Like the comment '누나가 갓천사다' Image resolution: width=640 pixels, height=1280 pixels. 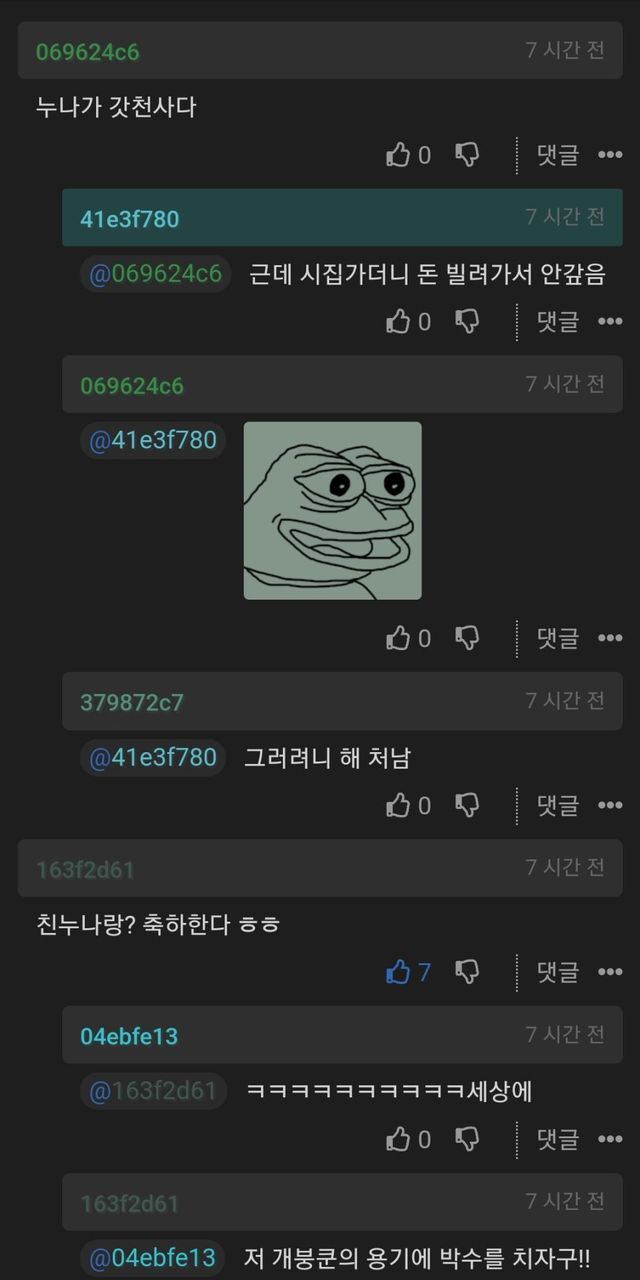click(x=408, y=155)
